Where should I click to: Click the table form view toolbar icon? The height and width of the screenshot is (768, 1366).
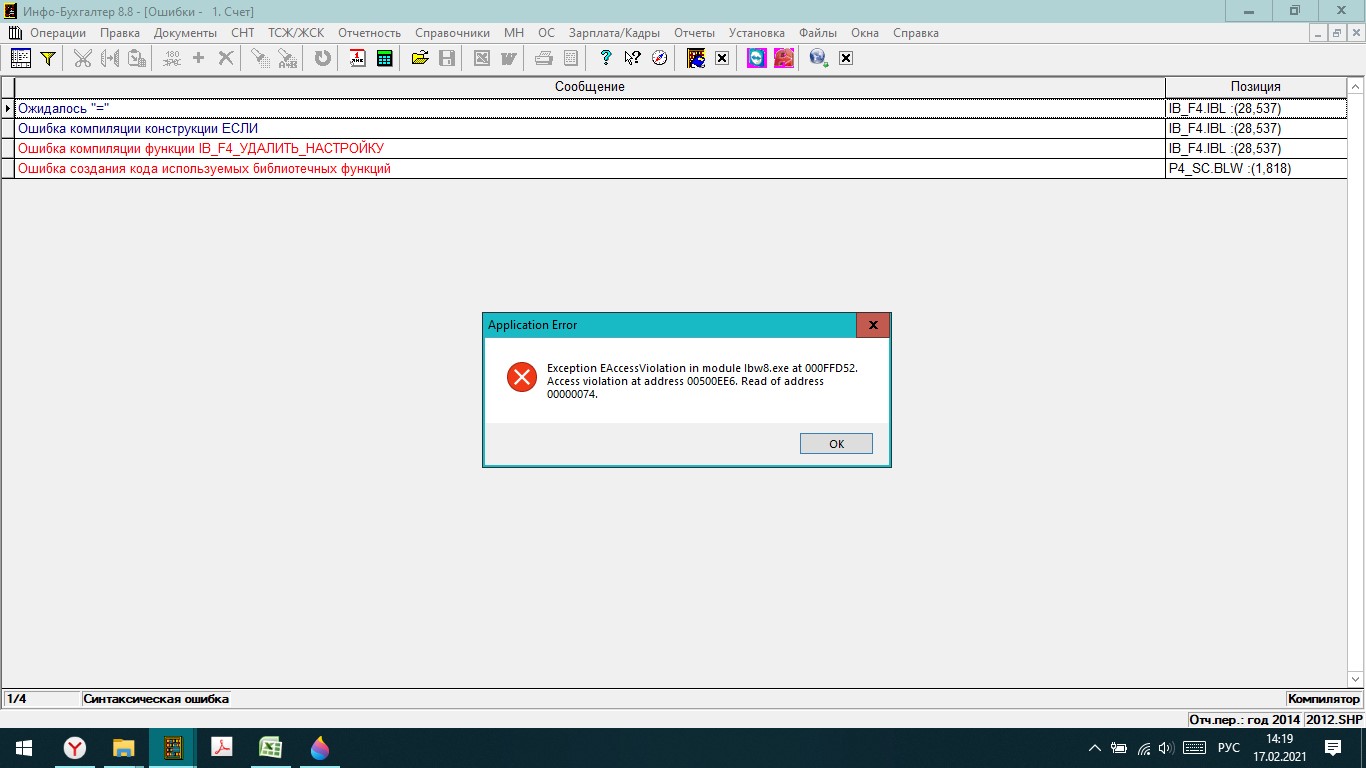coord(20,58)
